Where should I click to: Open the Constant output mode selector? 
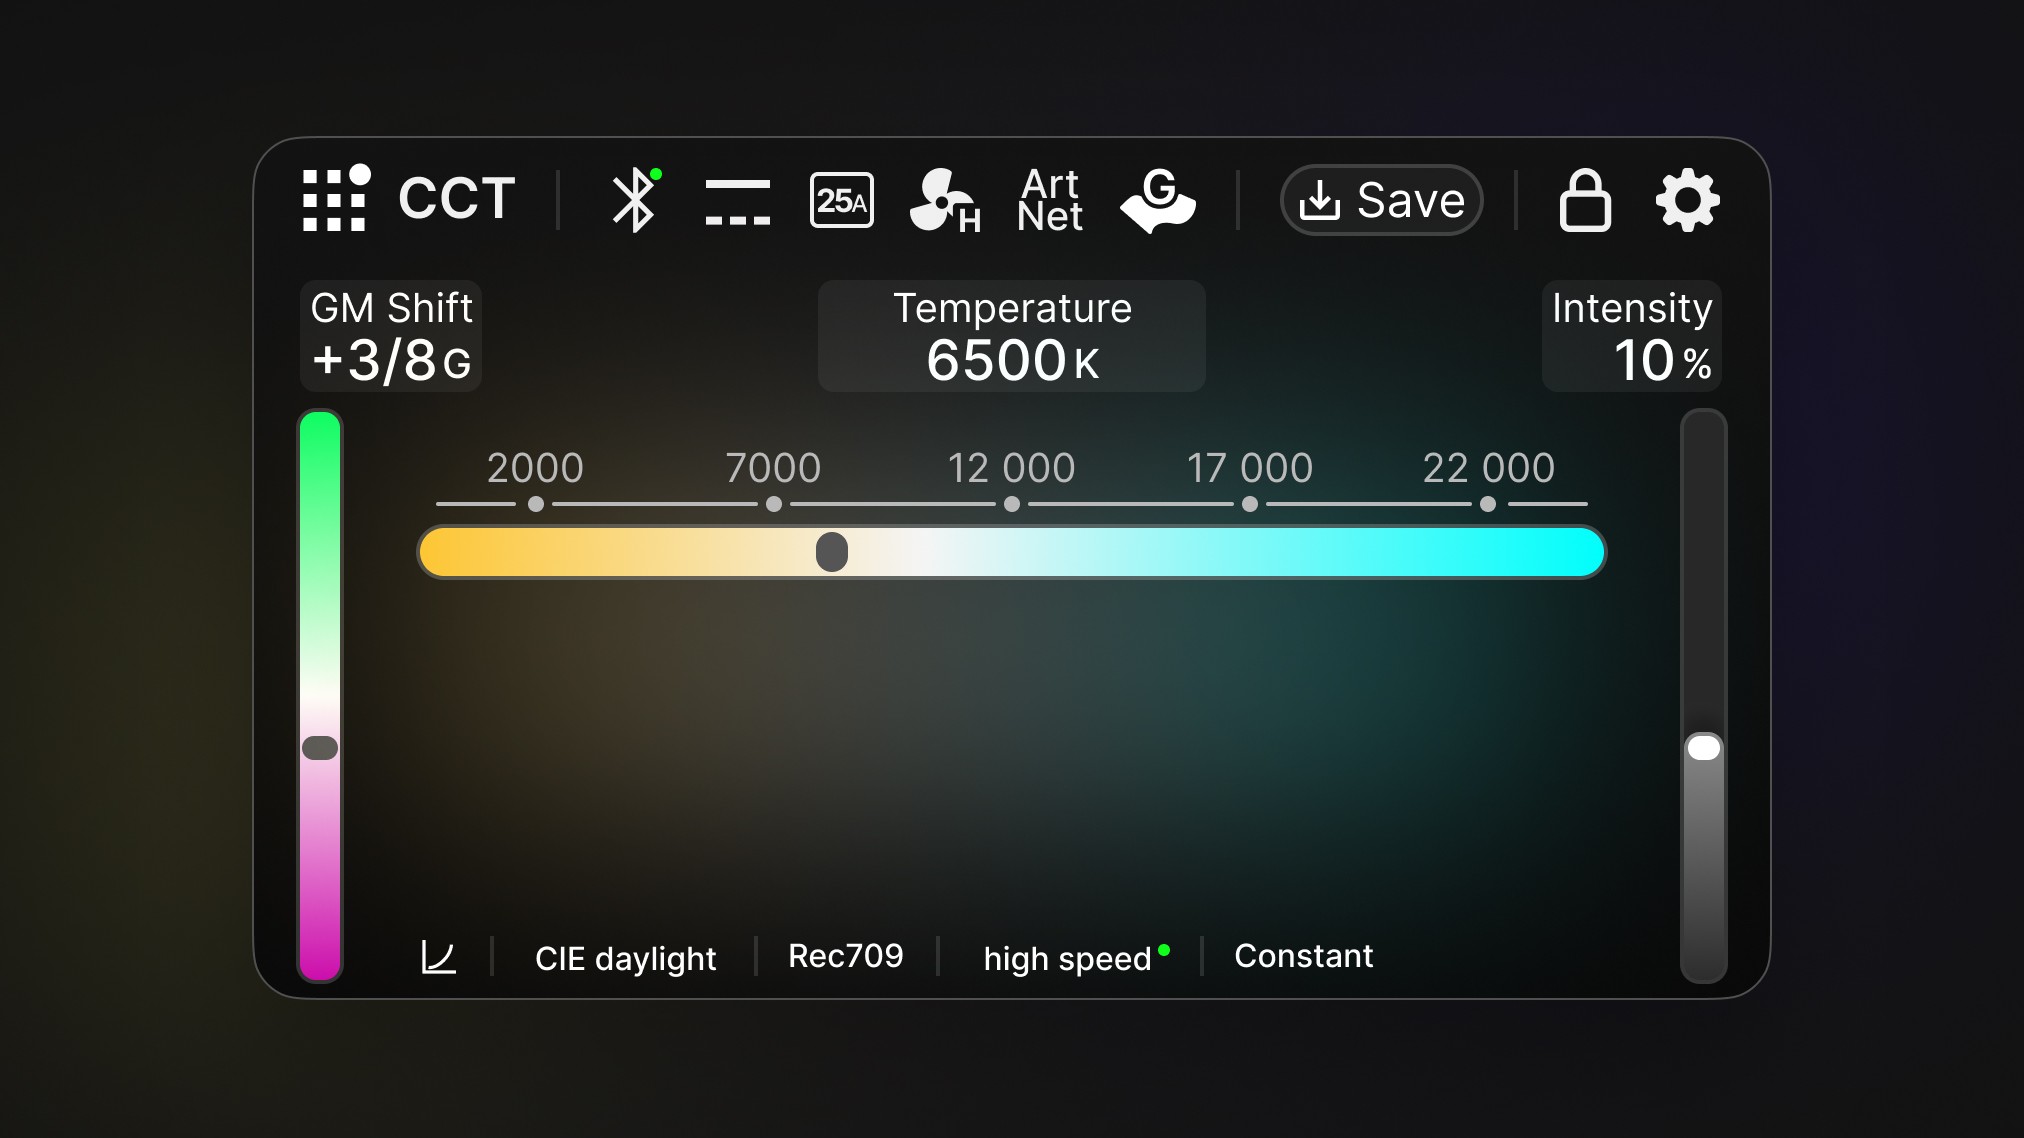click(1303, 956)
